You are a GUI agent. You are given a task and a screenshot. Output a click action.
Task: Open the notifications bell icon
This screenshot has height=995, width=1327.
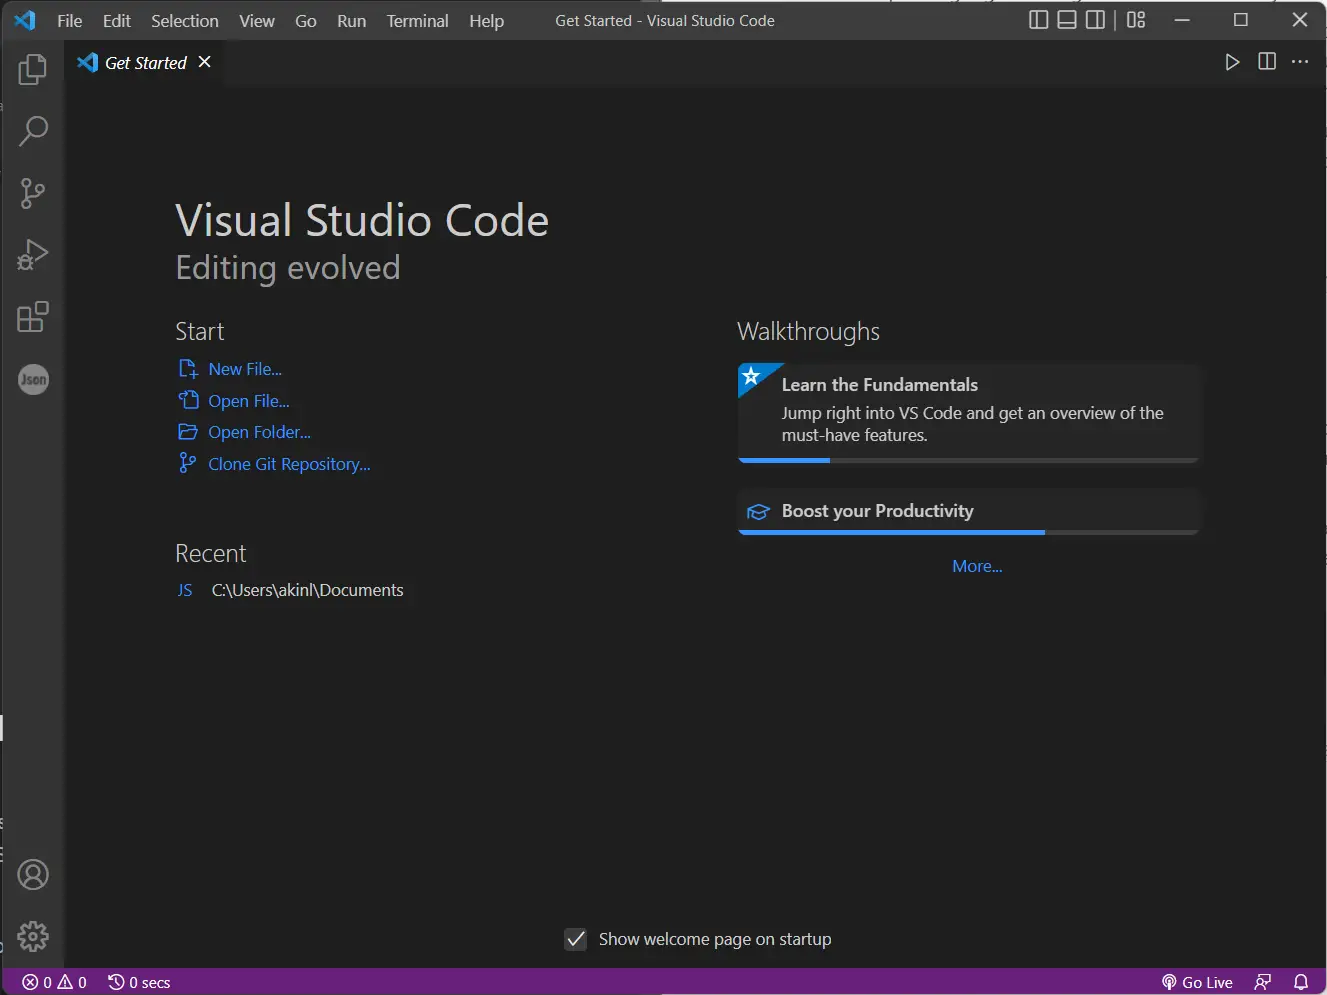point(1300,982)
